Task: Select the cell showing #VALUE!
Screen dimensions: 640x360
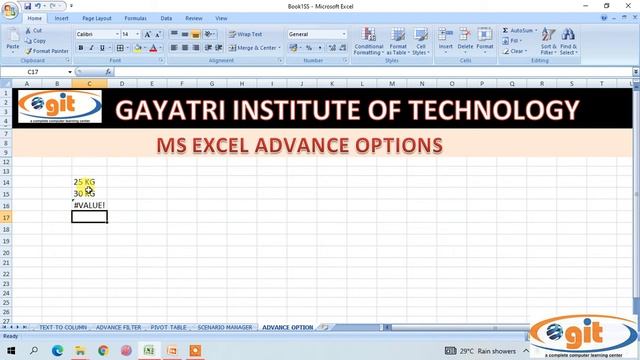Action: click(89, 205)
